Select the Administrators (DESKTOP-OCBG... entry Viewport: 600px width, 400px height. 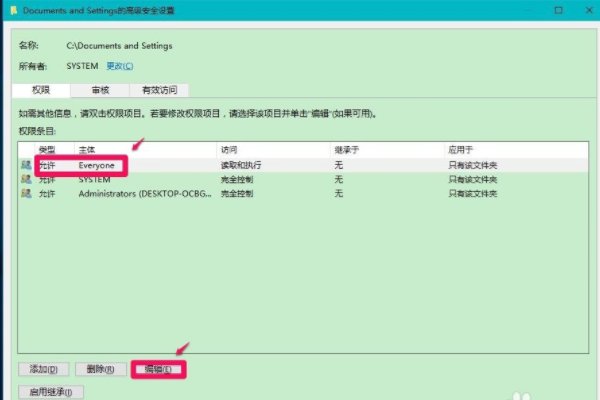tap(145, 194)
